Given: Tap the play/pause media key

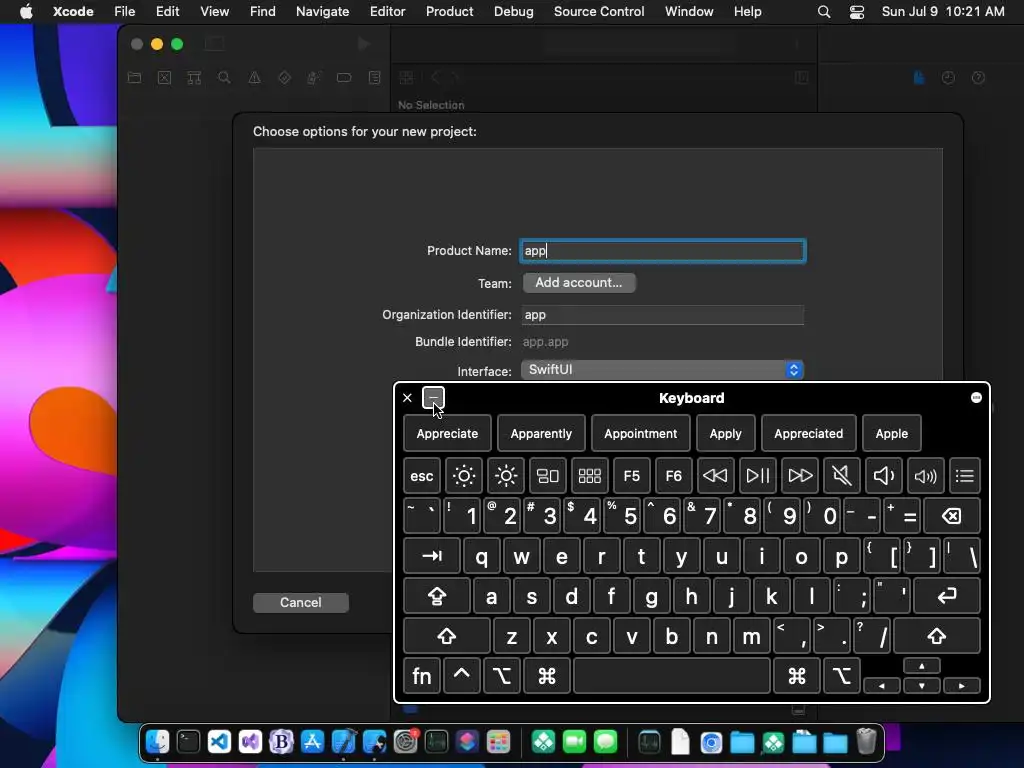Looking at the screenshot, I should [758, 475].
